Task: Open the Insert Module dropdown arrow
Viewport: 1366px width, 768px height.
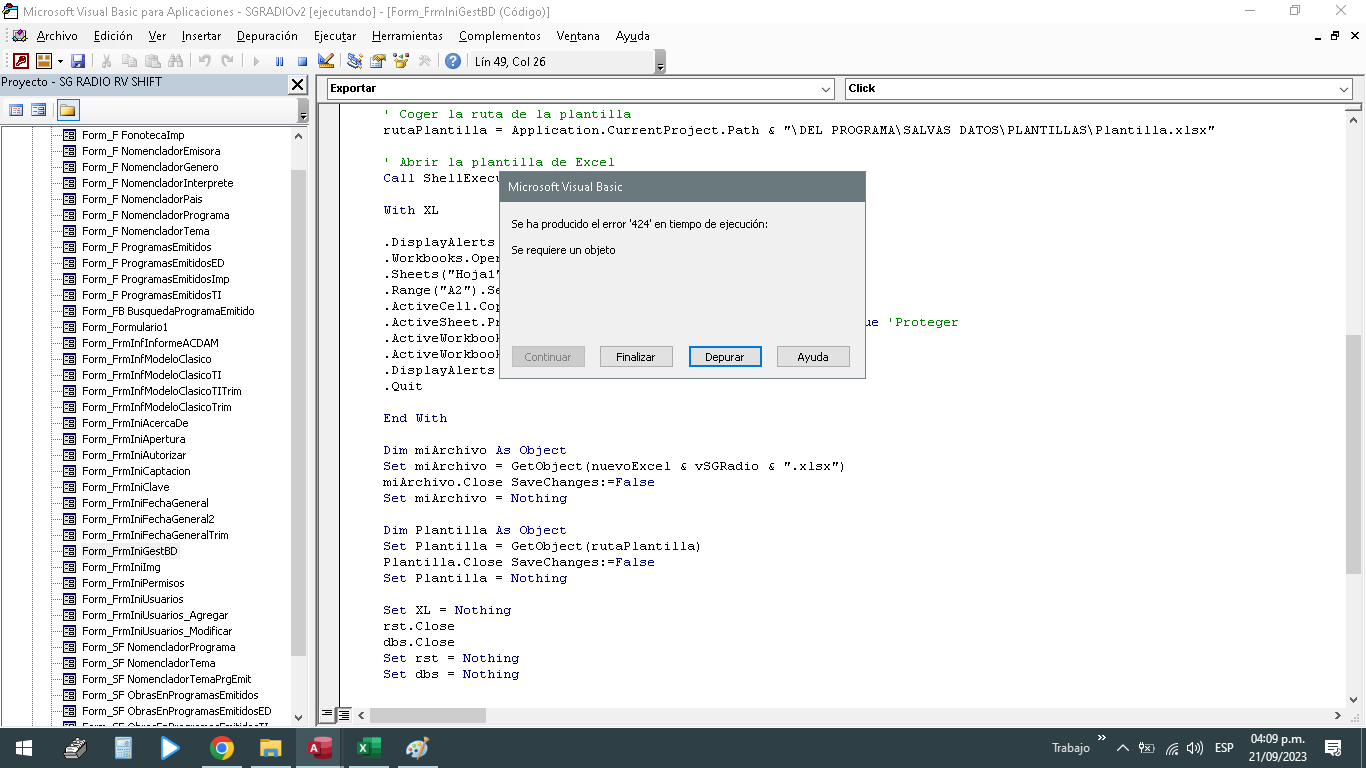Action: click(60, 61)
